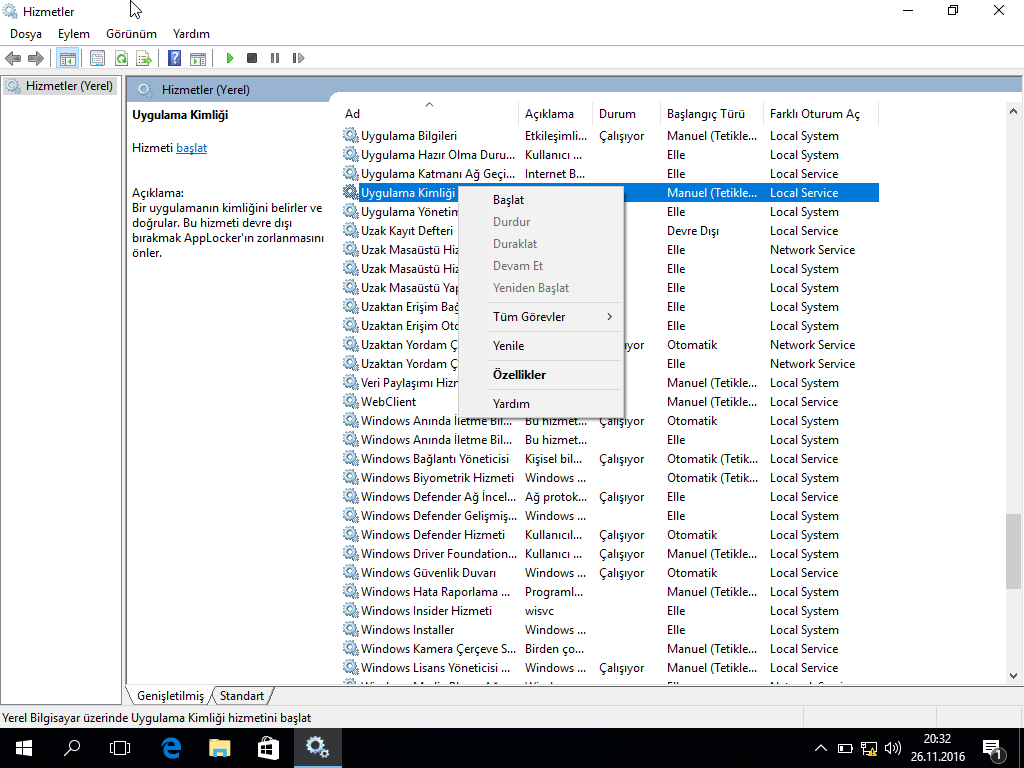Click the başlat link for the service
Screen dimensions: 1024x768
point(191,148)
